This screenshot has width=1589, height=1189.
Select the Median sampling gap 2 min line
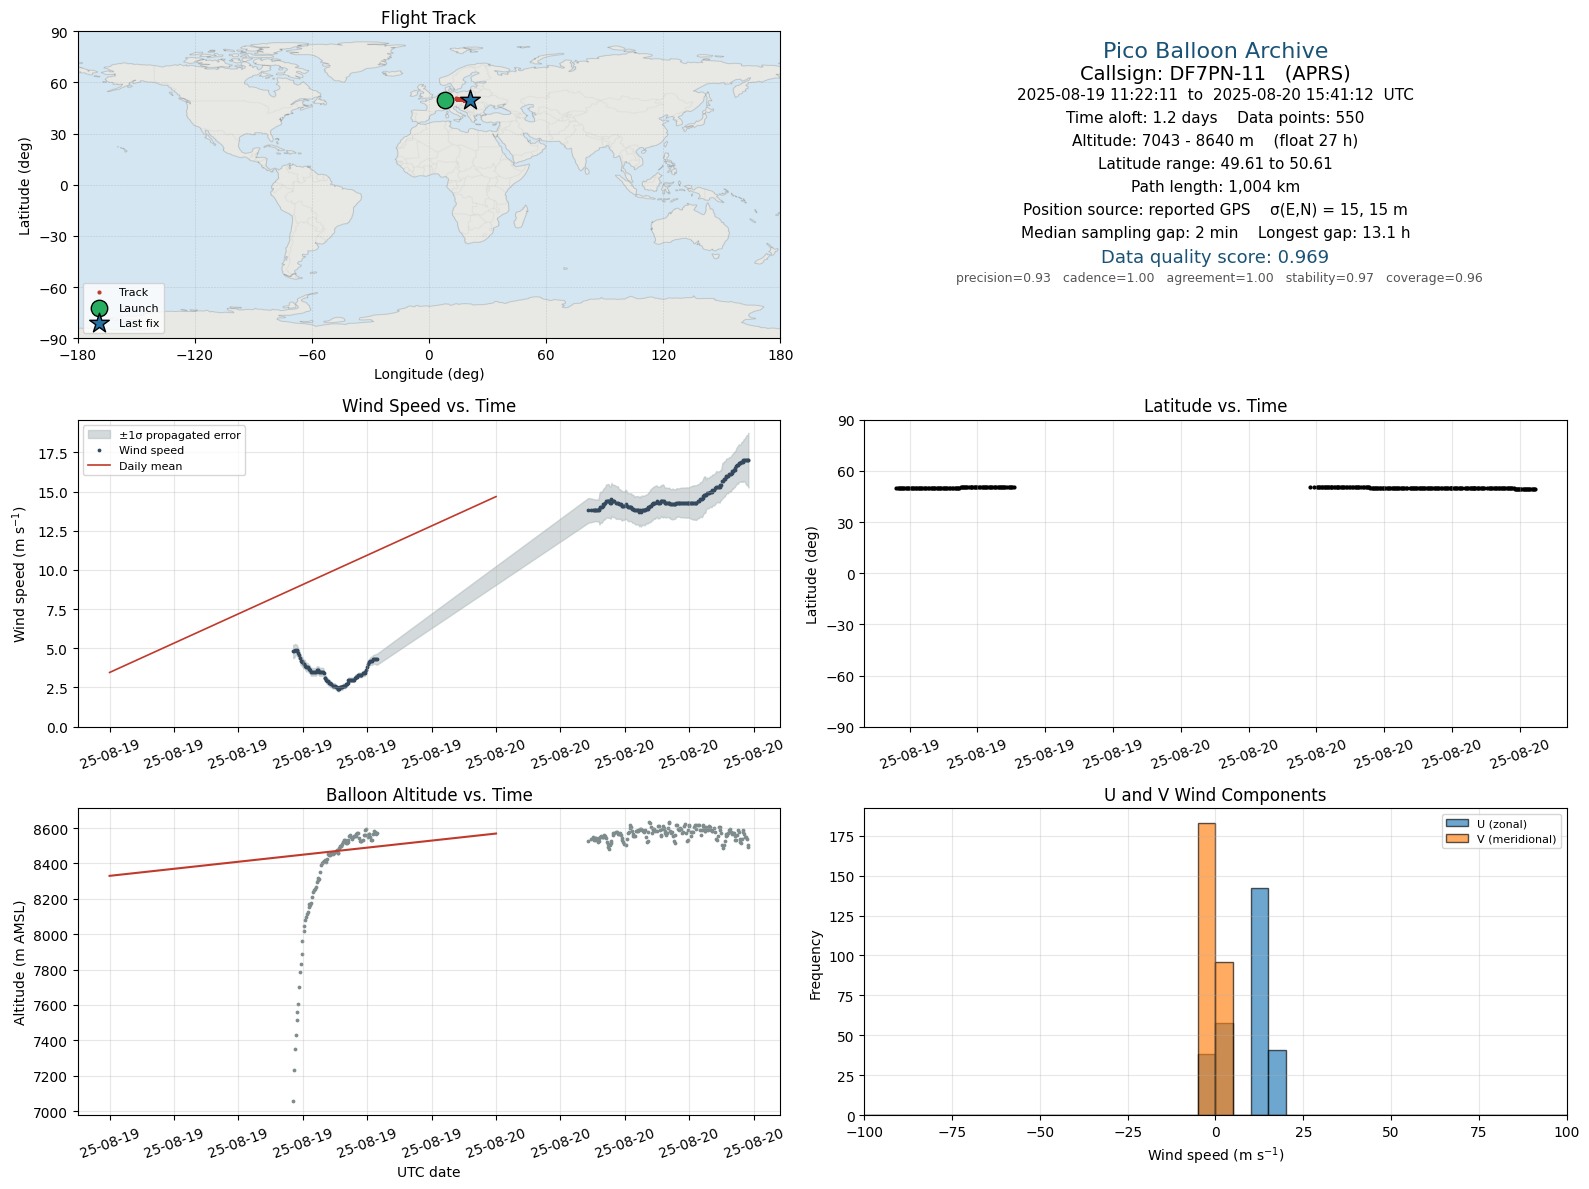pos(1215,233)
